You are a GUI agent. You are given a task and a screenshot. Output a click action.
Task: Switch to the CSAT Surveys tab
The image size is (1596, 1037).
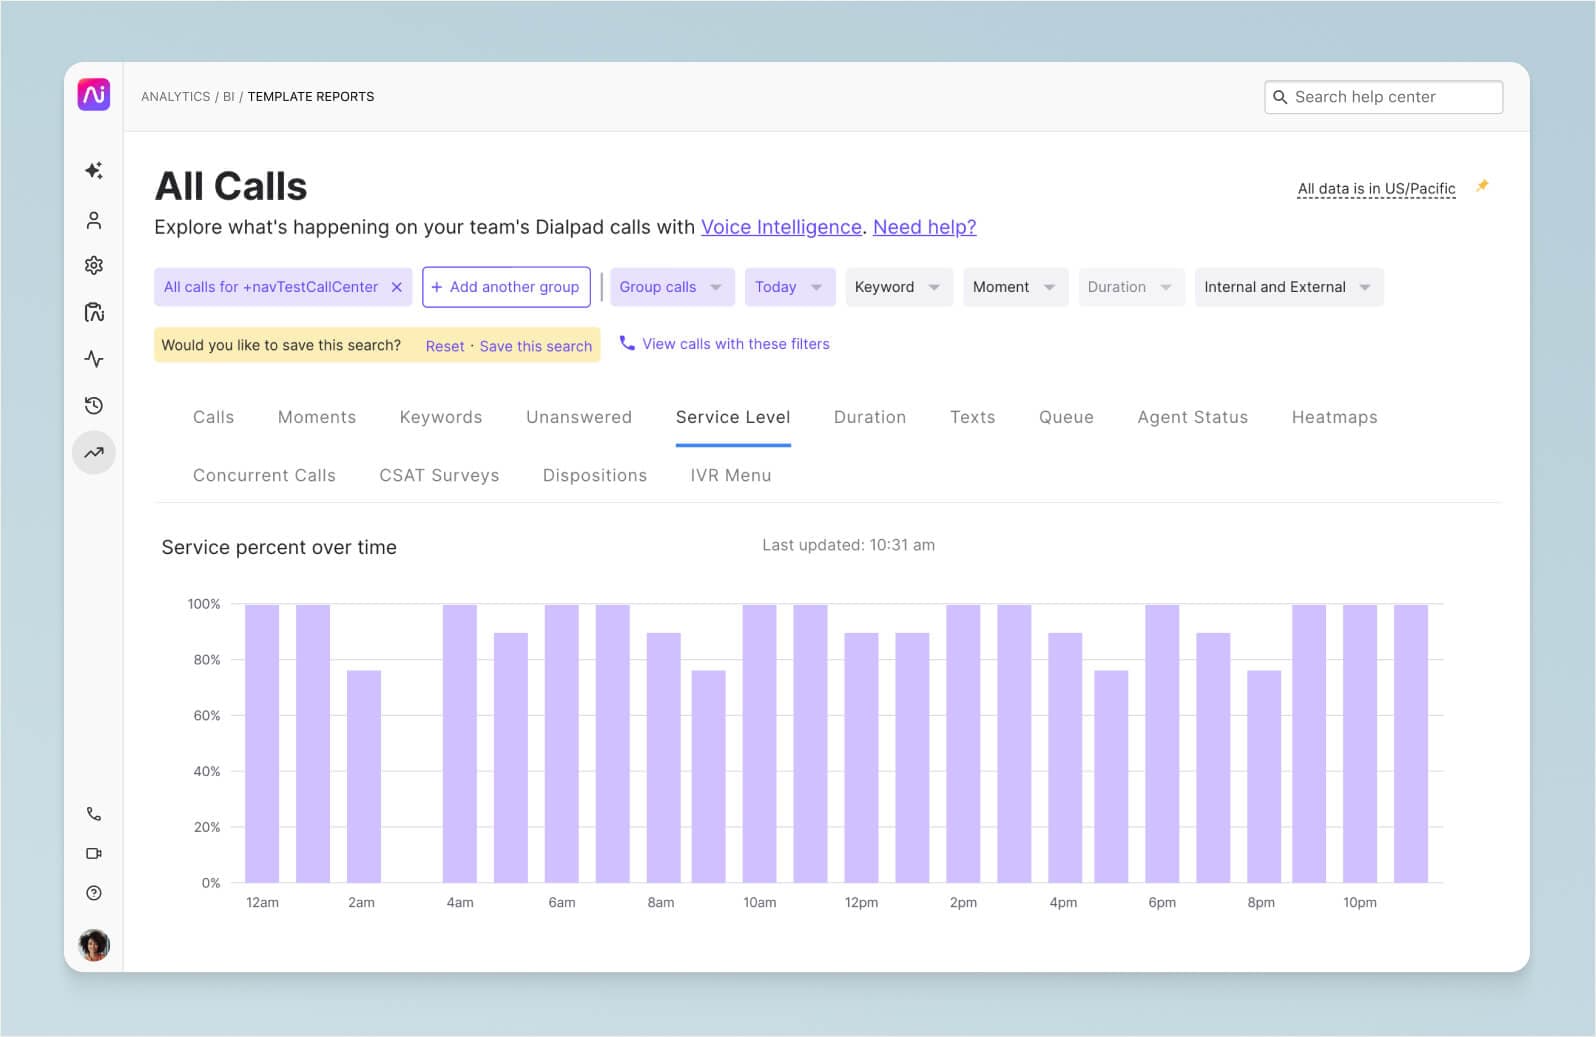pos(439,476)
